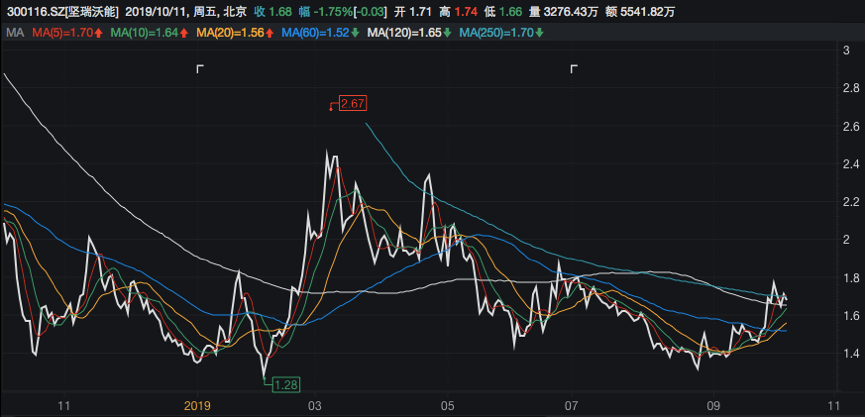Viewport: 865px width, 417px height.
Task: Click the 1.8 label on price axis
Action: 849,277
